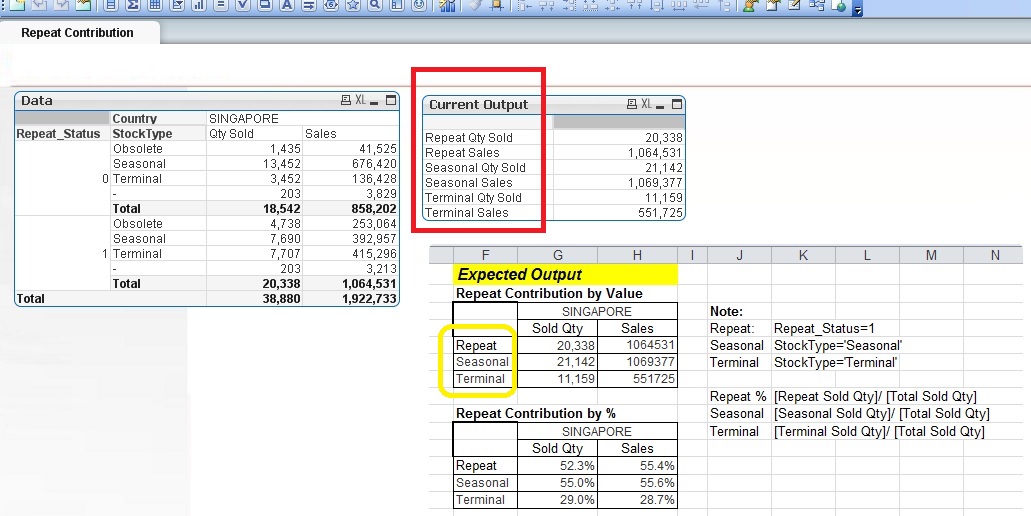This screenshot has width=1031, height=516.
Task: Click the Create Table Box grid icon
Action: [155, 5]
